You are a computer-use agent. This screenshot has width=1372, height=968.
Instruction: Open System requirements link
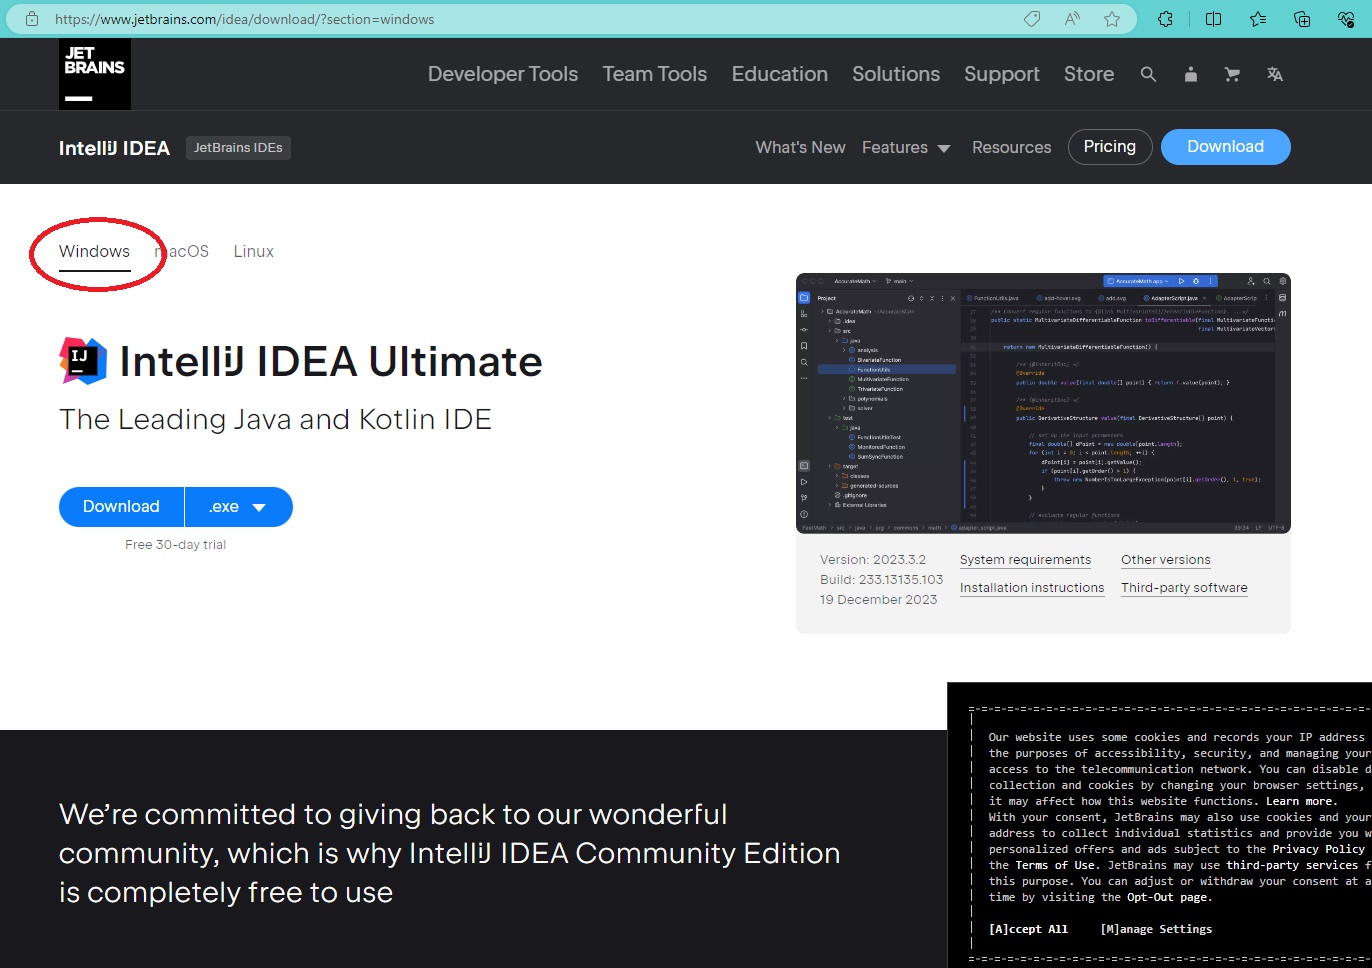click(x=1025, y=560)
